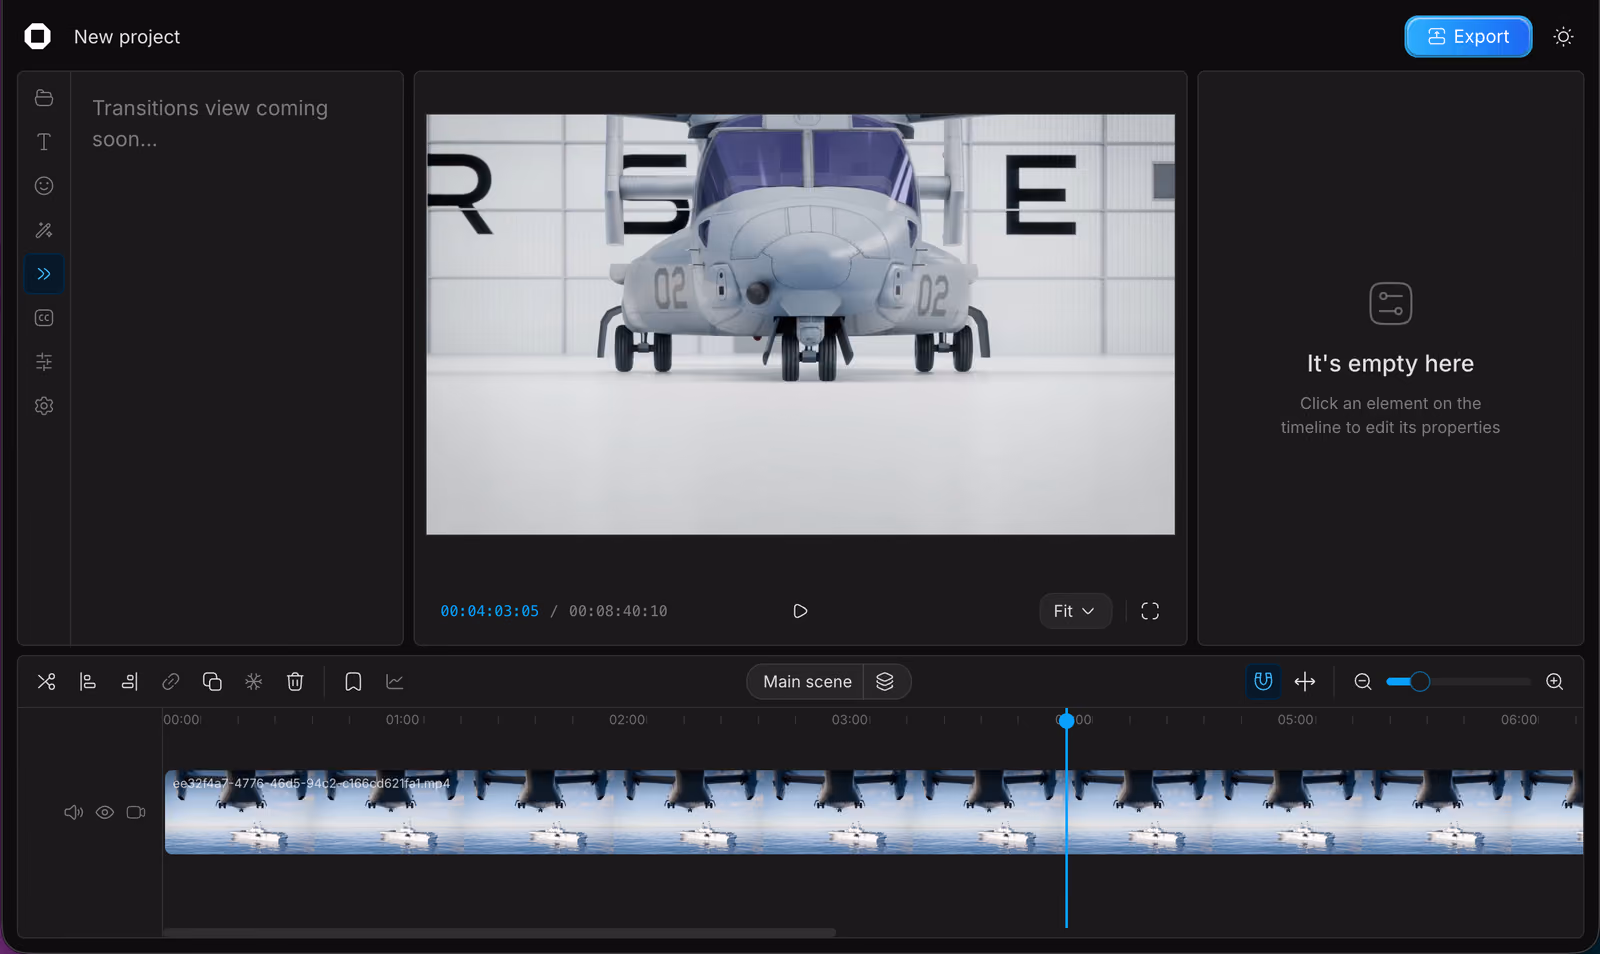Toggle timeline snapping magnet
This screenshot has width=1600, height=954.
[1263, 682]
